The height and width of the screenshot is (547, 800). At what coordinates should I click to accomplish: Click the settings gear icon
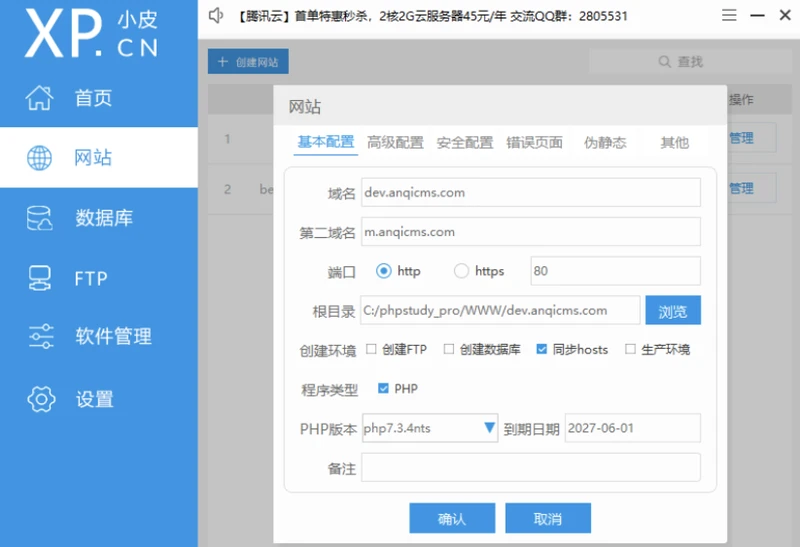[x=40, y=399]
